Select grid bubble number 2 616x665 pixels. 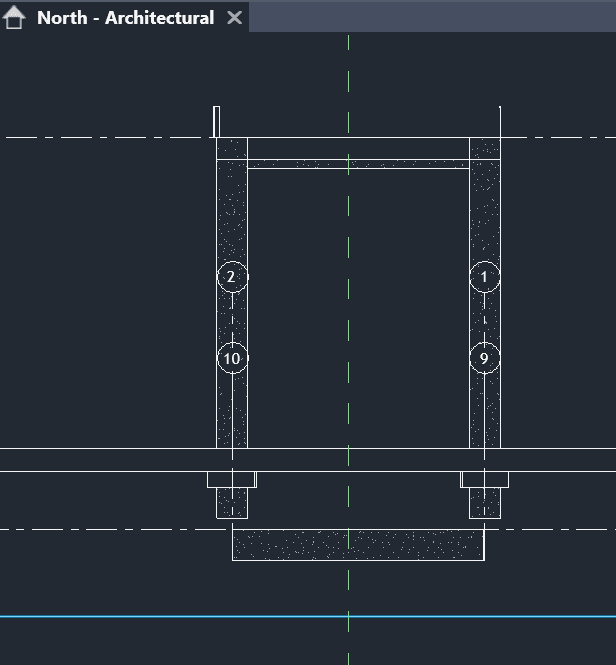pos(232,277)
